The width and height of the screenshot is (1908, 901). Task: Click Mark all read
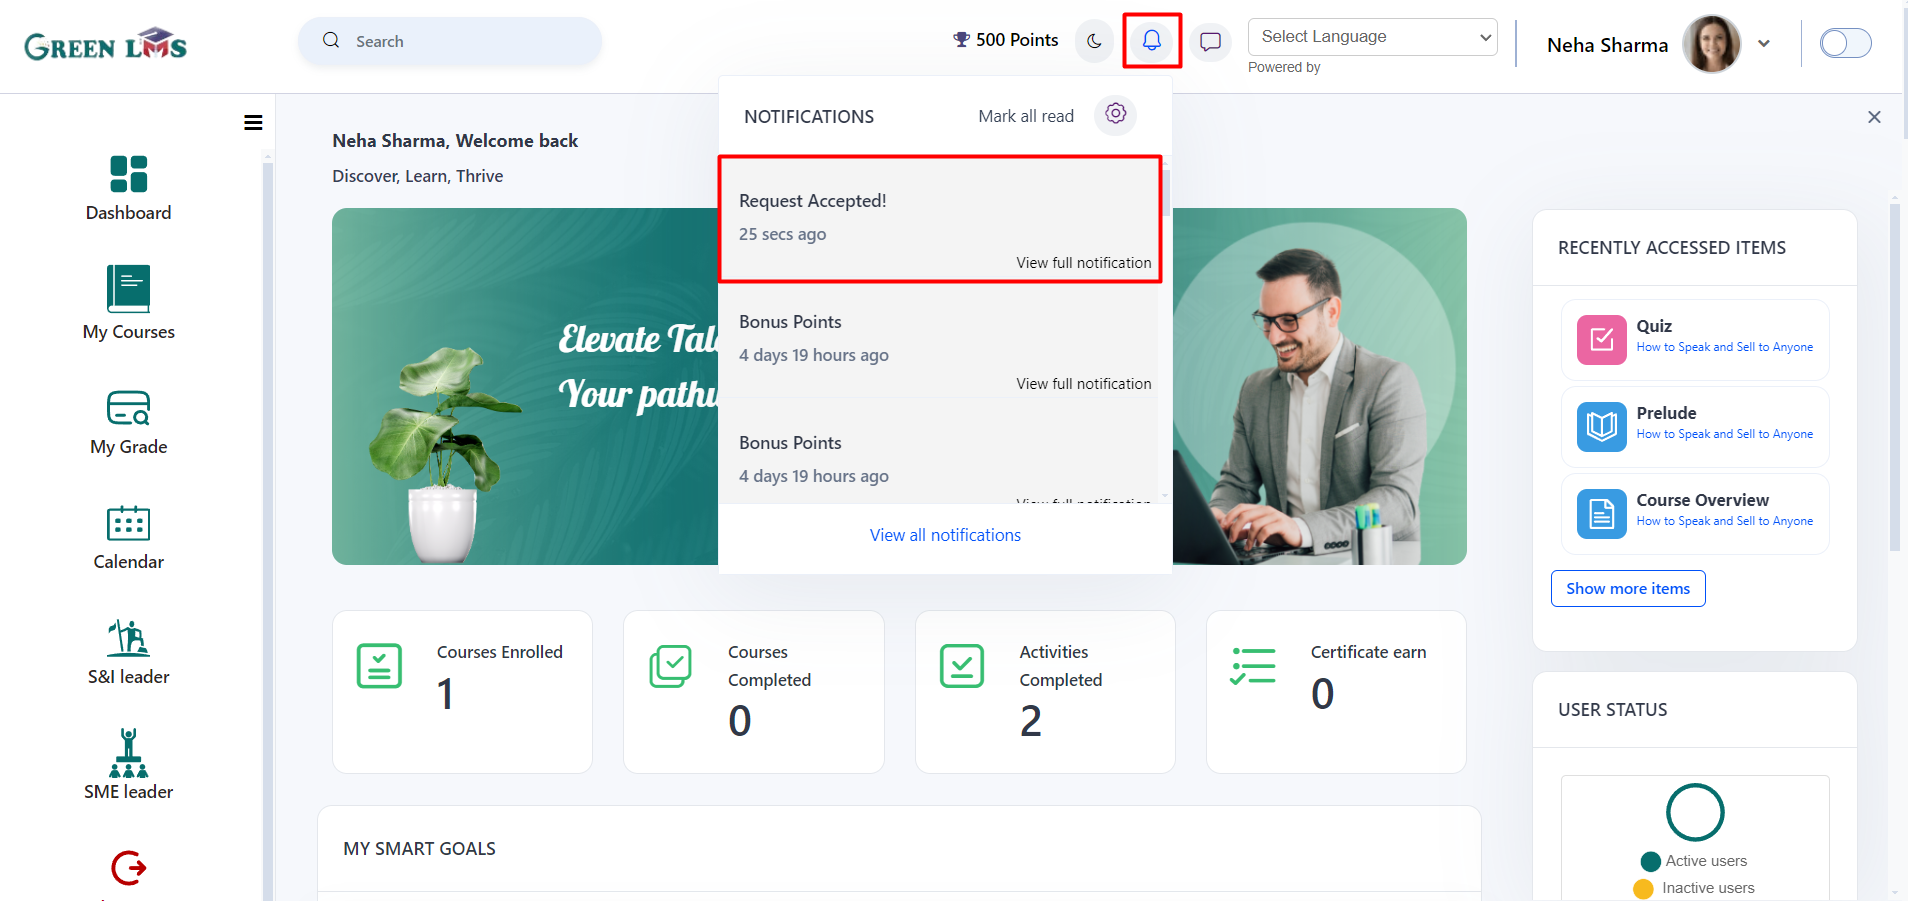pyautogui.click(x=1026, y=116)
